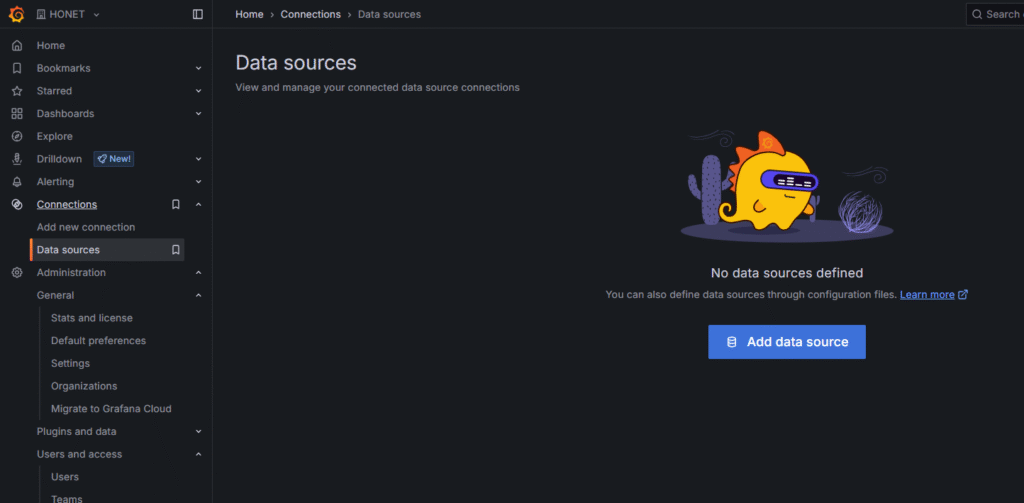Click the Search field in top bar
Viewport: 1024px width, 503px height.
coord(995,14)
